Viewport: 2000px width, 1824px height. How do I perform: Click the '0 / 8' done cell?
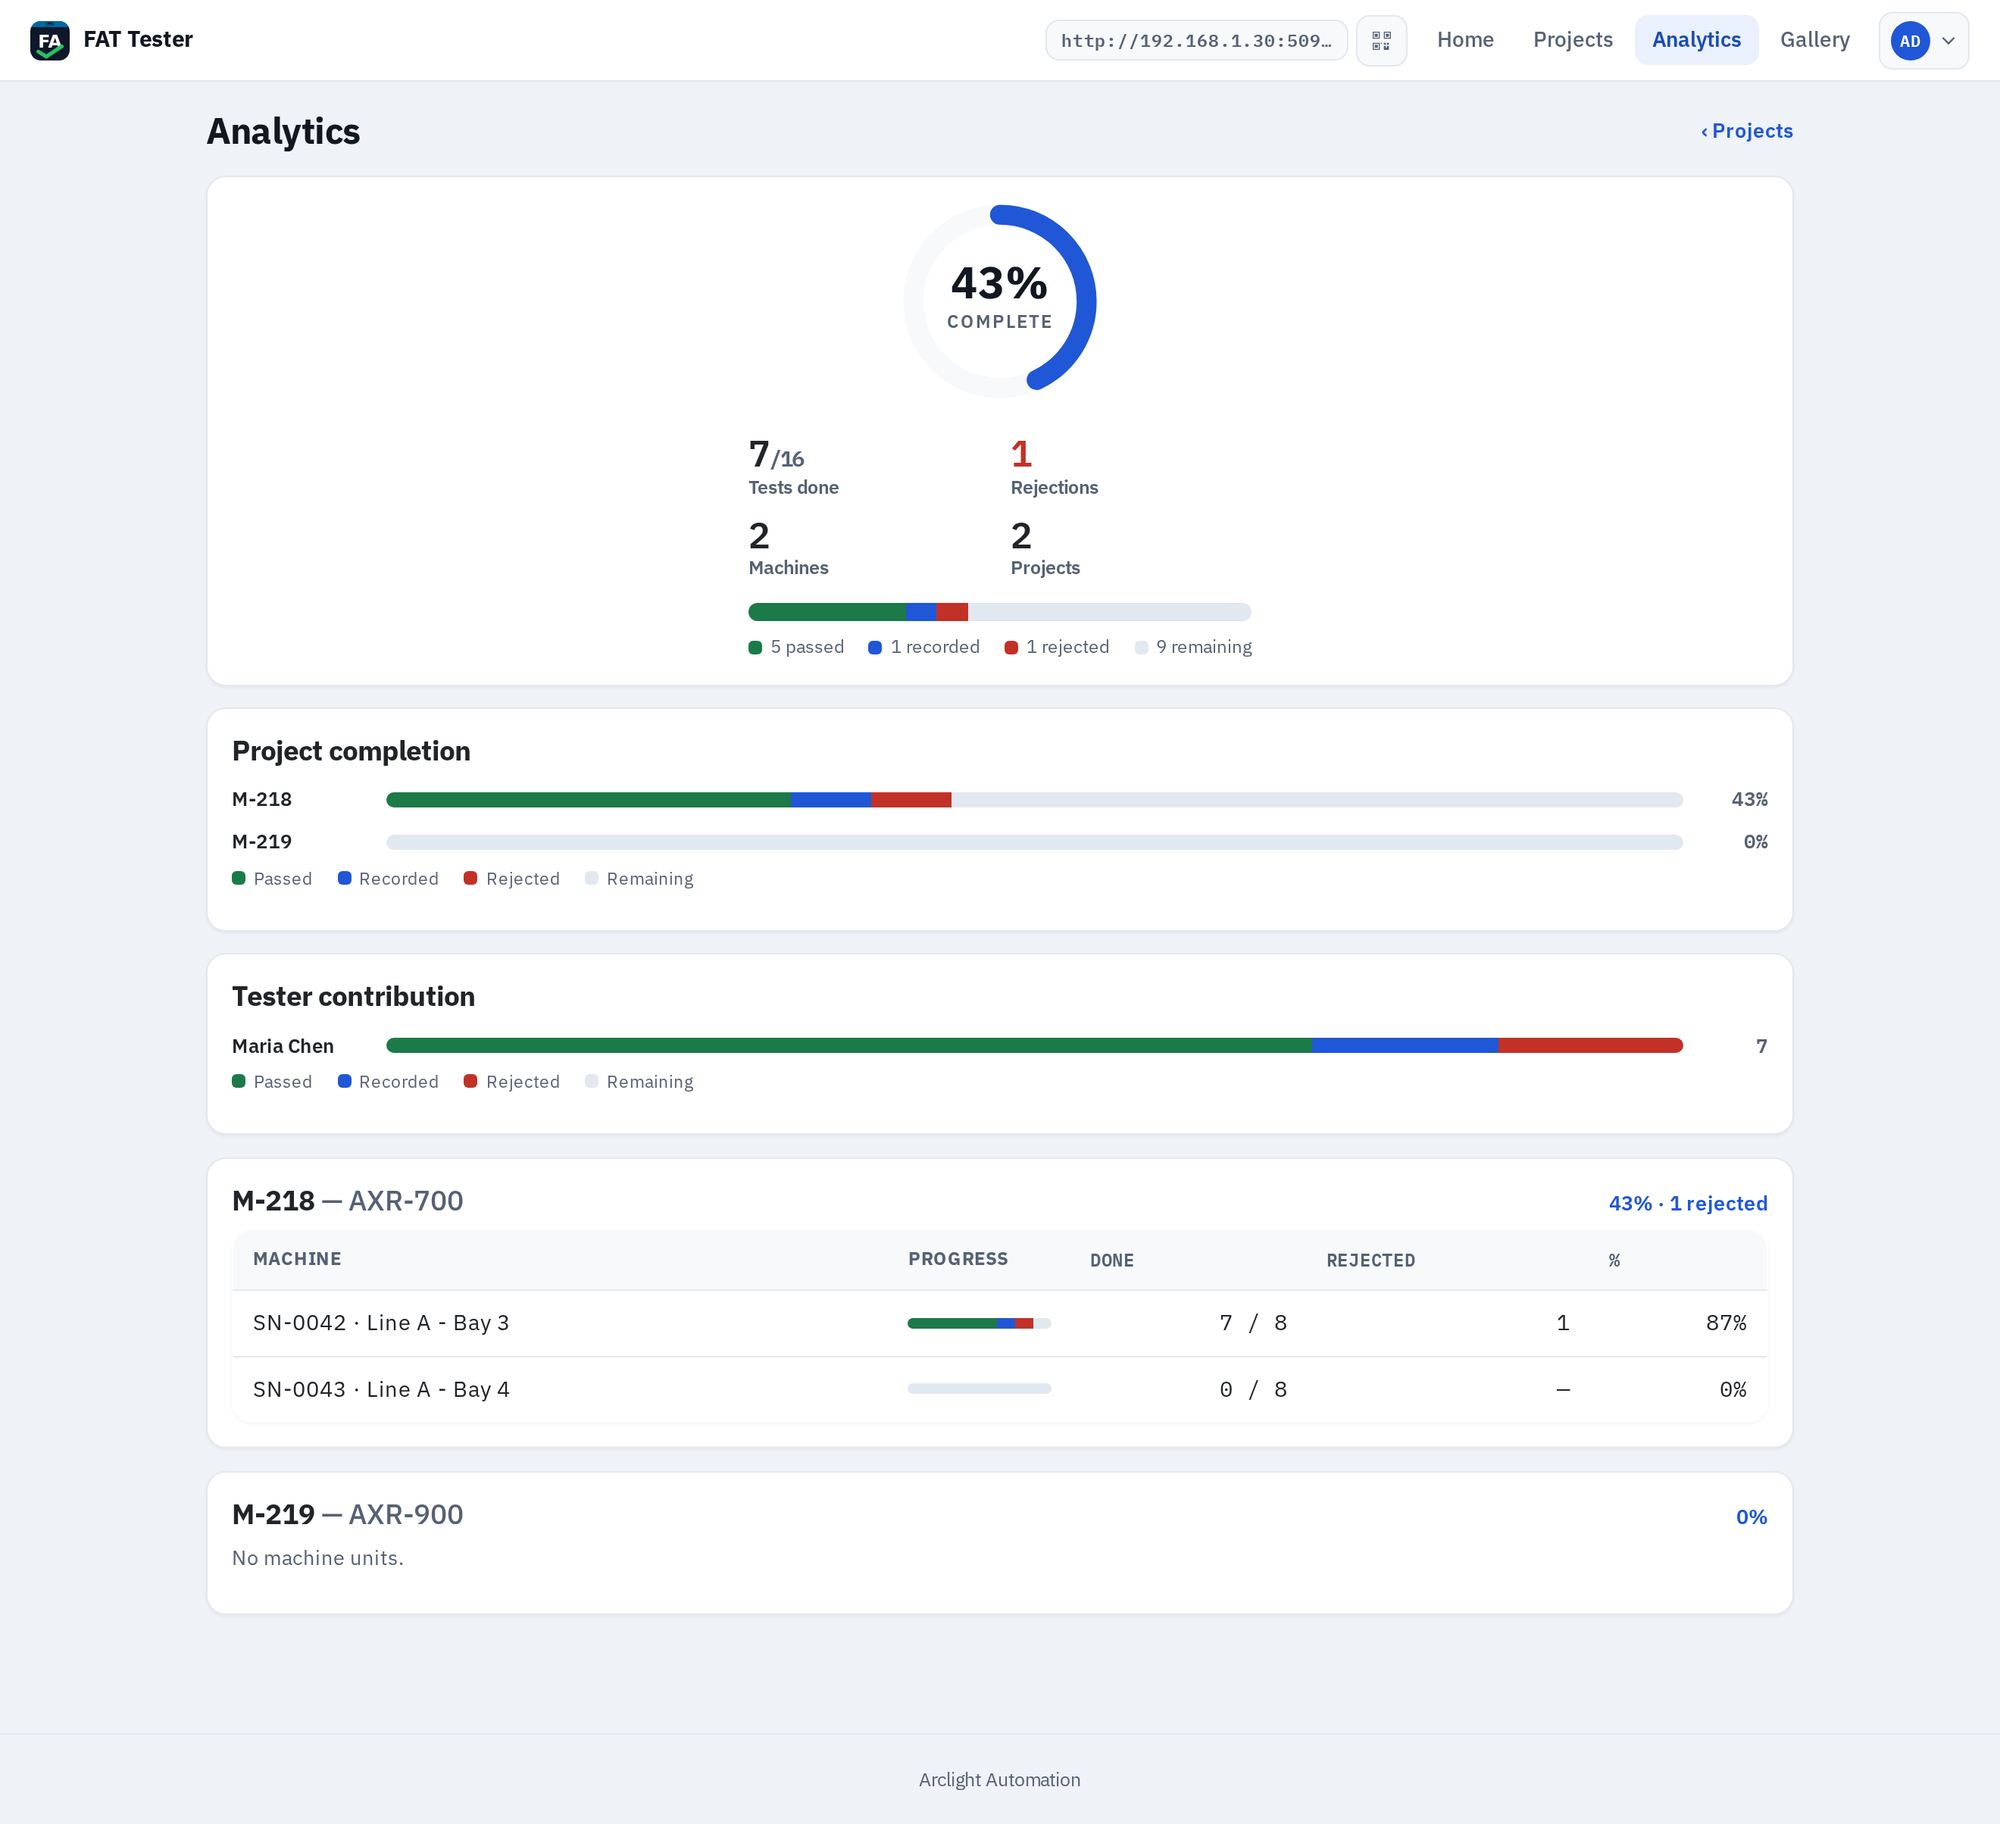click(x=1253, y=1390)
